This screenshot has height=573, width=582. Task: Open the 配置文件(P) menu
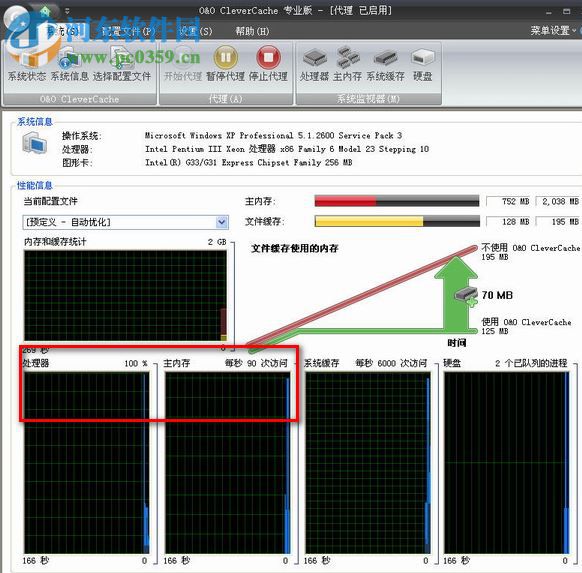coord(128,31)
